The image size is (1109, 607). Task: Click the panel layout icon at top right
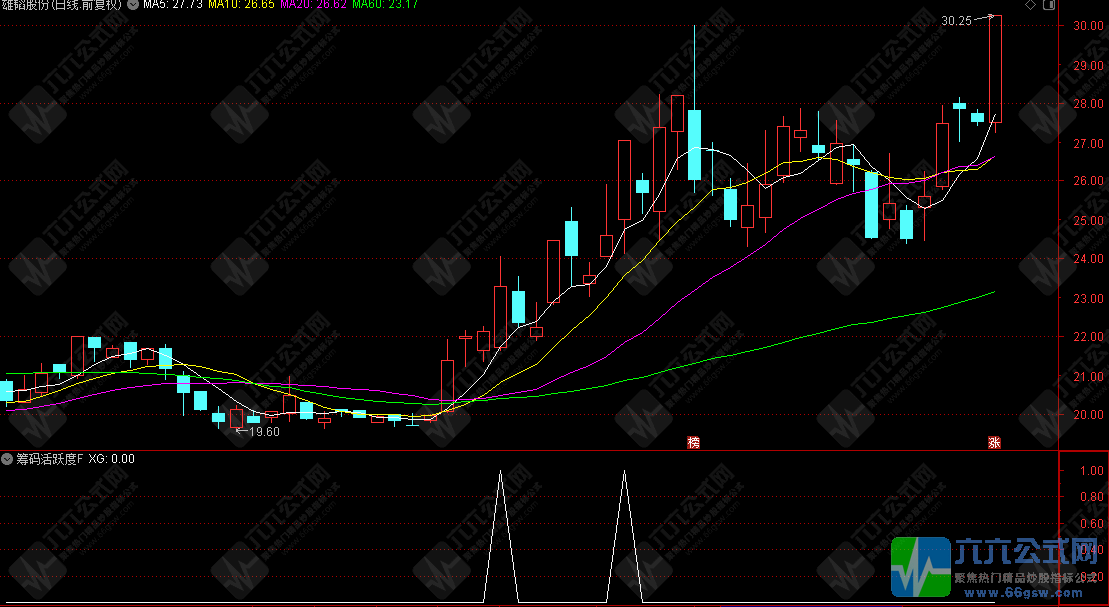[x=1048, y=5]
